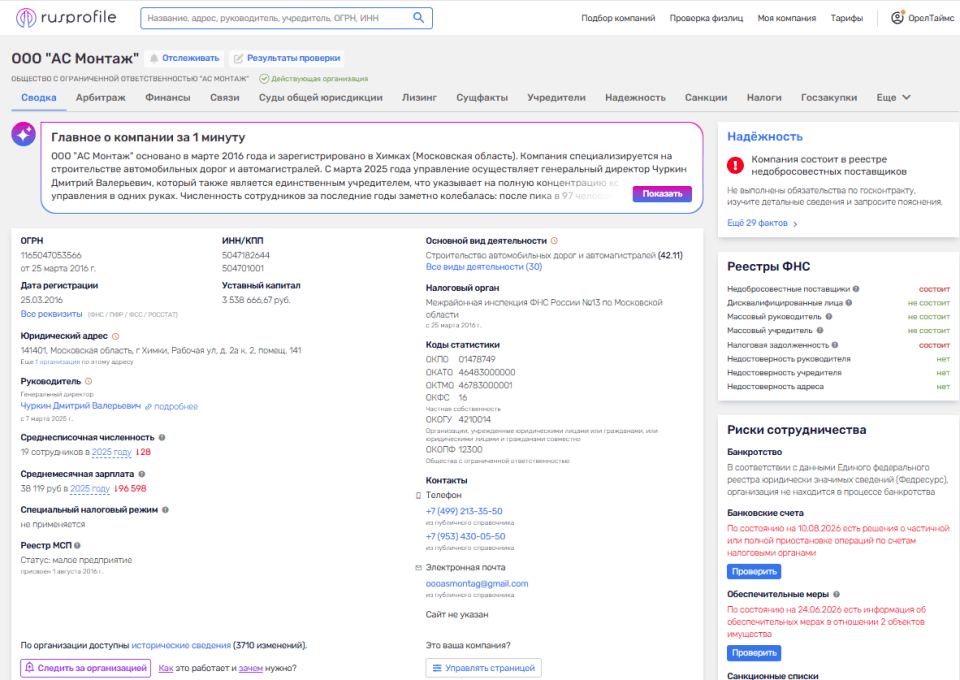Click info icon beside Налоговая задолженность

coord(834,345)
